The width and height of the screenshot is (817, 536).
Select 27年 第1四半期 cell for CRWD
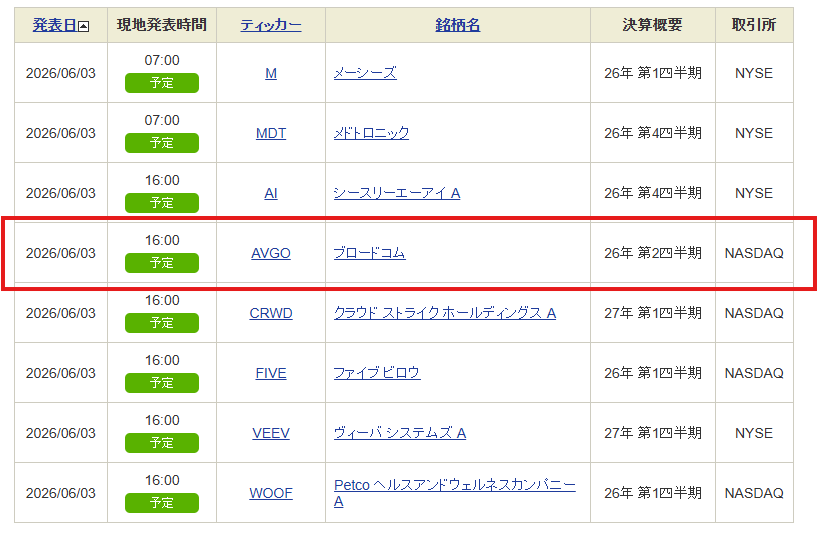pyautogui.click(x=653, y=313)
